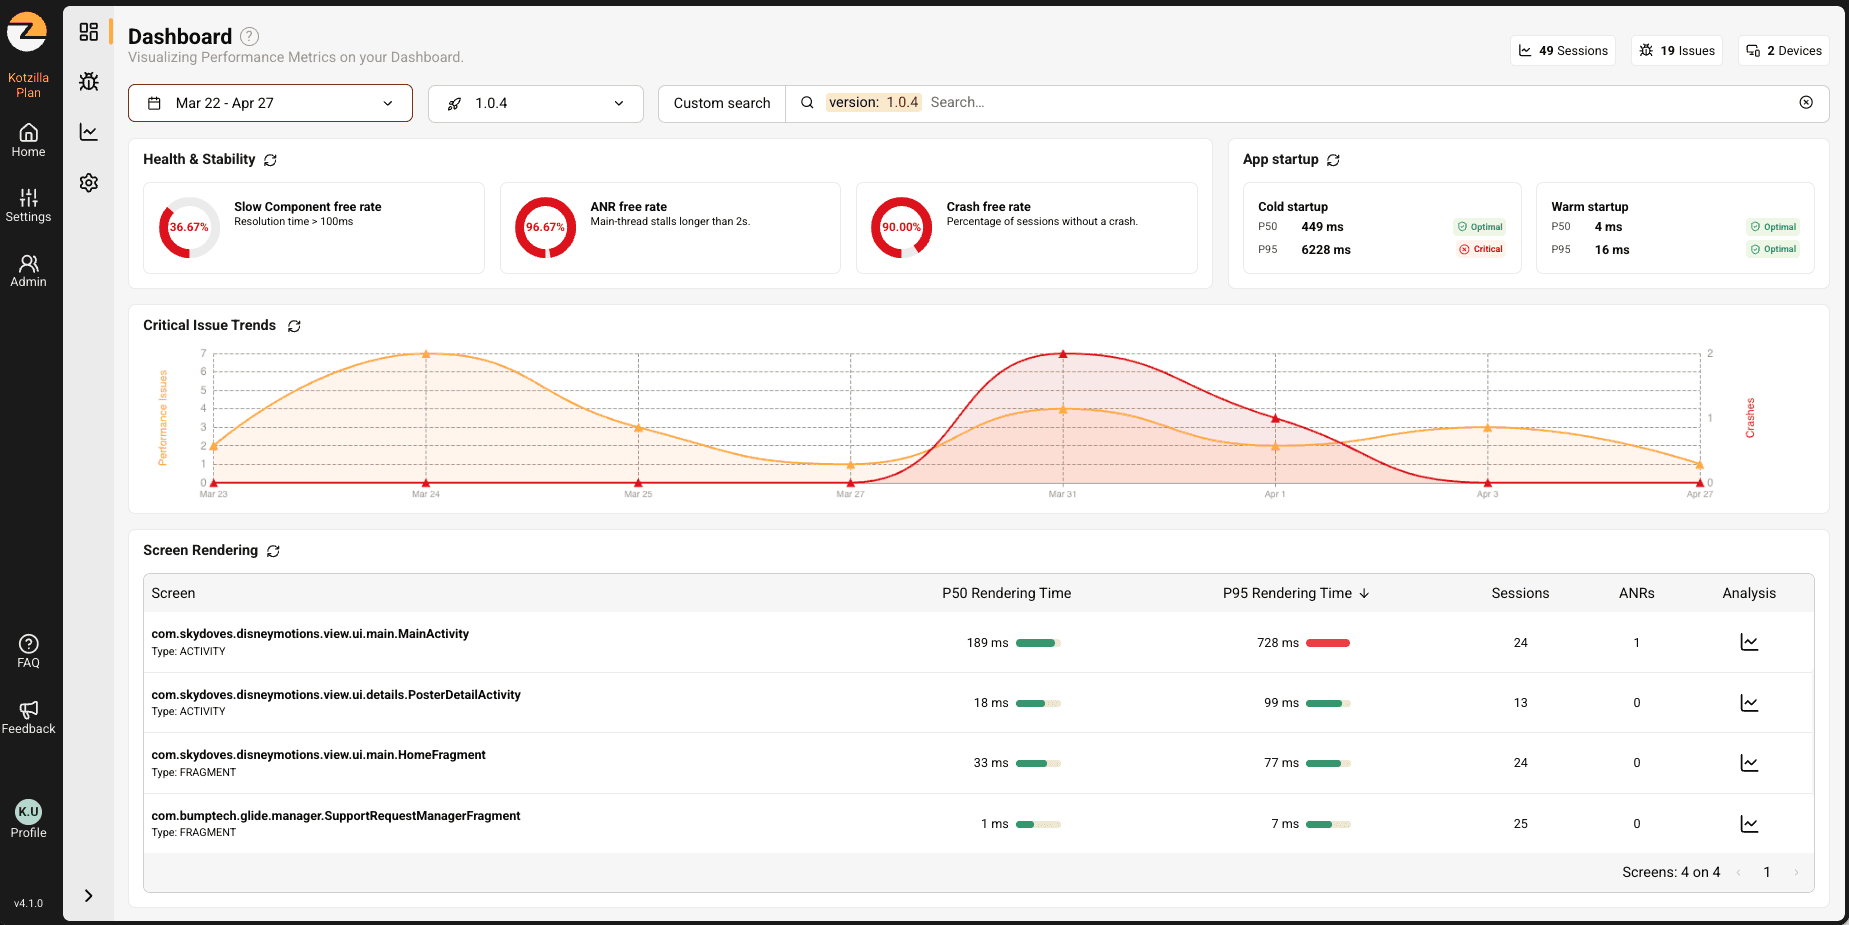Open the Mar 22 - Apr 27 date range dropdown
1849x925 pixels.
click(270, 103)
